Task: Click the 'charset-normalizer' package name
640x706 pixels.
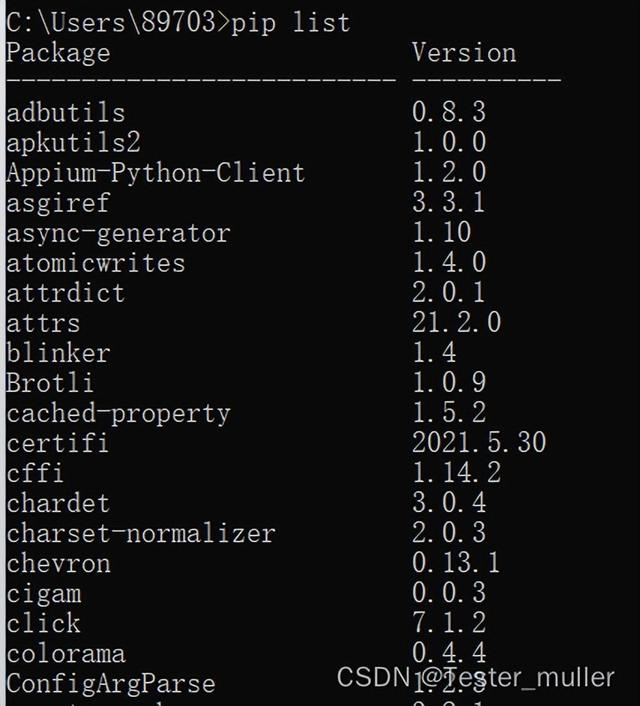Action: tap(140, 533)
